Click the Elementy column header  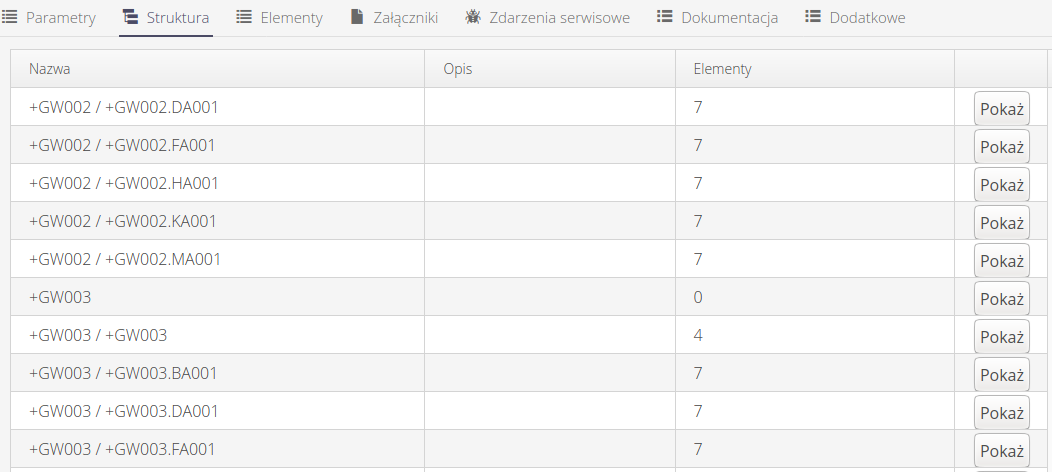click(722, 69)
